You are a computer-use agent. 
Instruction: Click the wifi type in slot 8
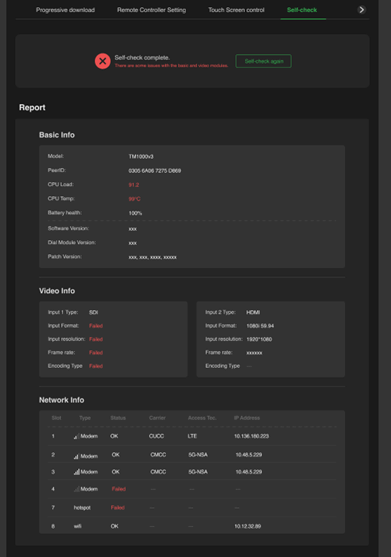pos(77,526)
